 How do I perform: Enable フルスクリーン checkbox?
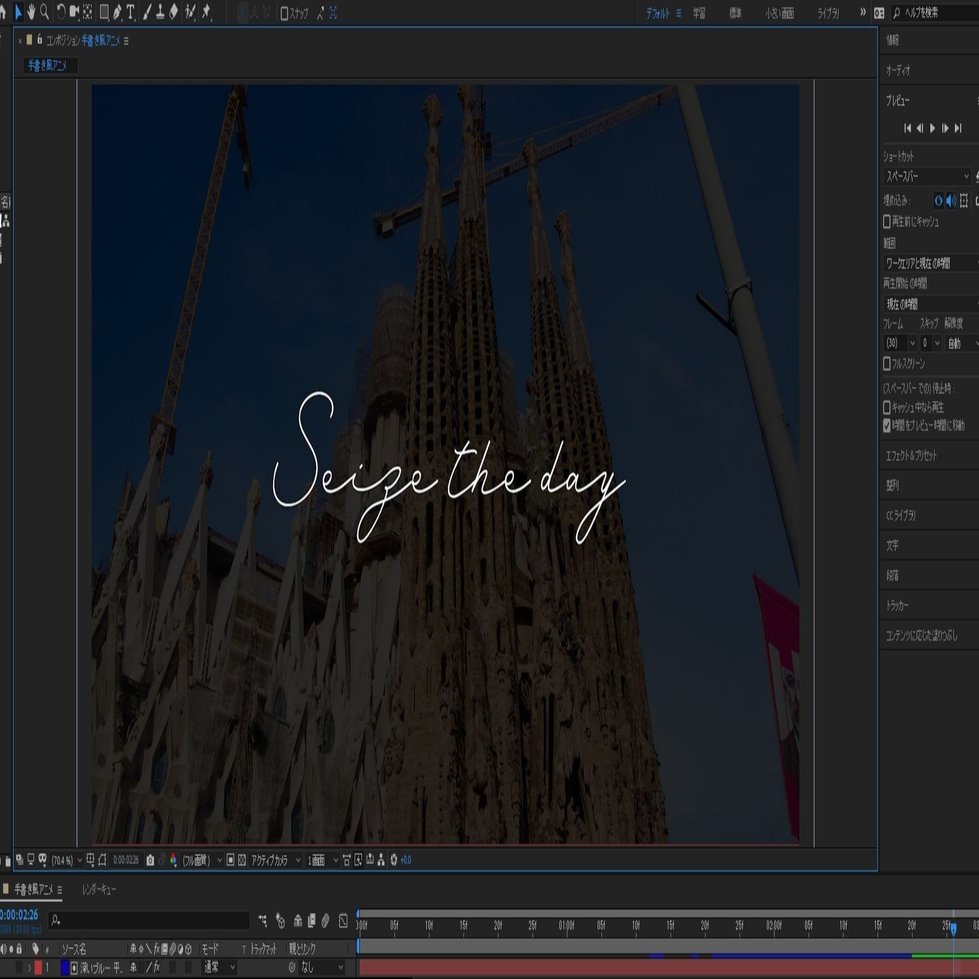(x=887, y=363)
